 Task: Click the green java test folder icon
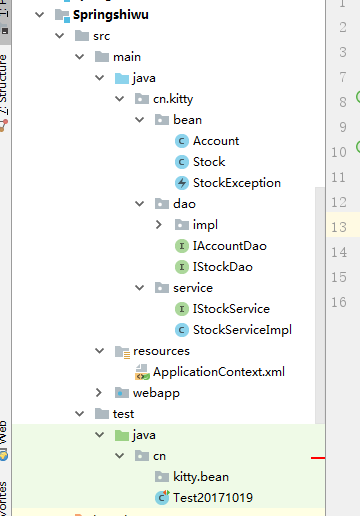click(122, 435)
